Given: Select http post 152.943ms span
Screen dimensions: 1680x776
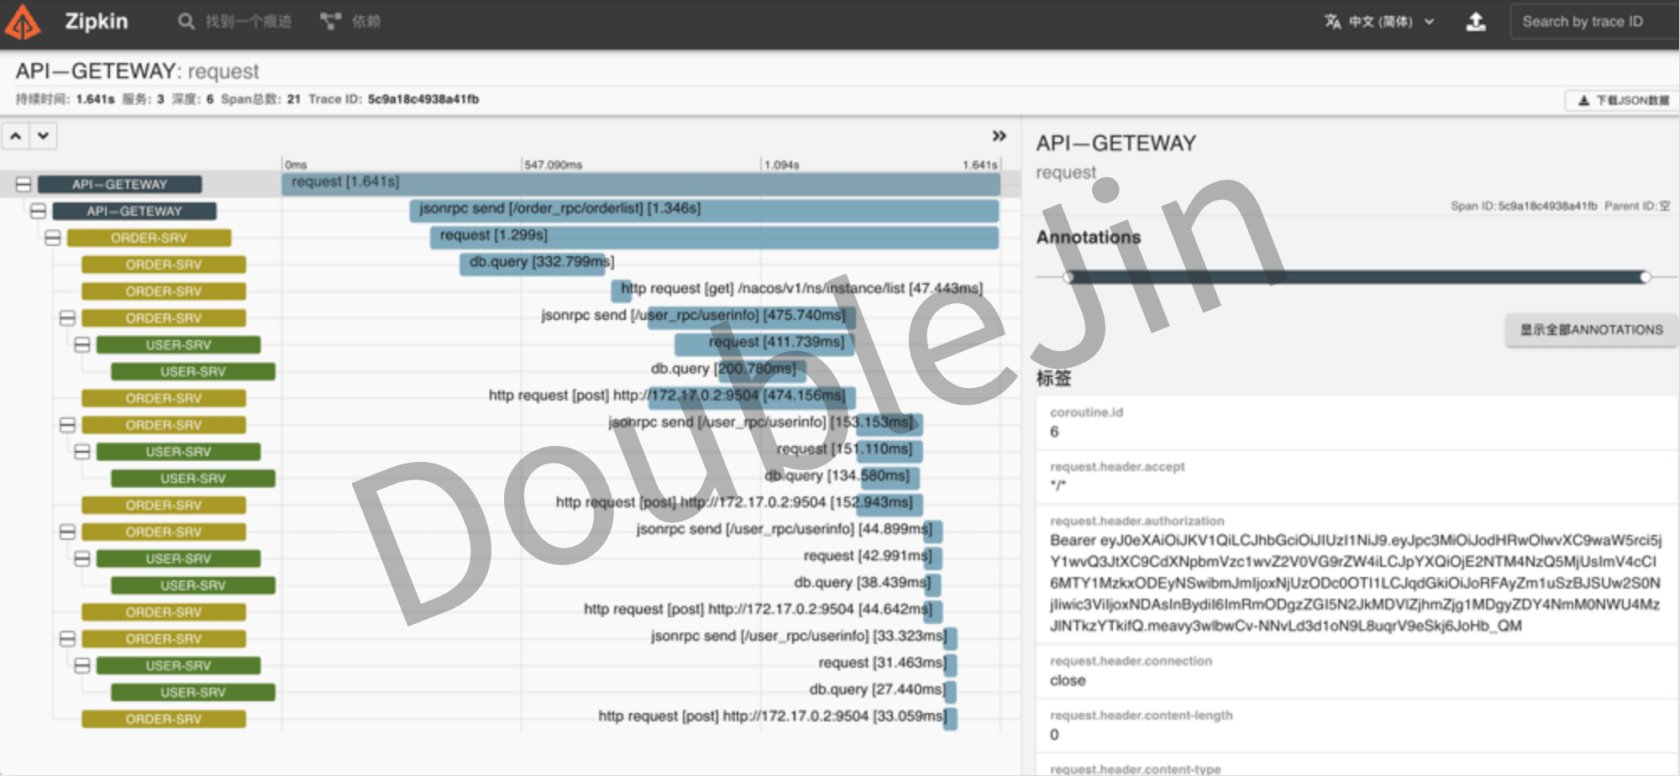Looking at the screenshot, I should tap(889, 504).
